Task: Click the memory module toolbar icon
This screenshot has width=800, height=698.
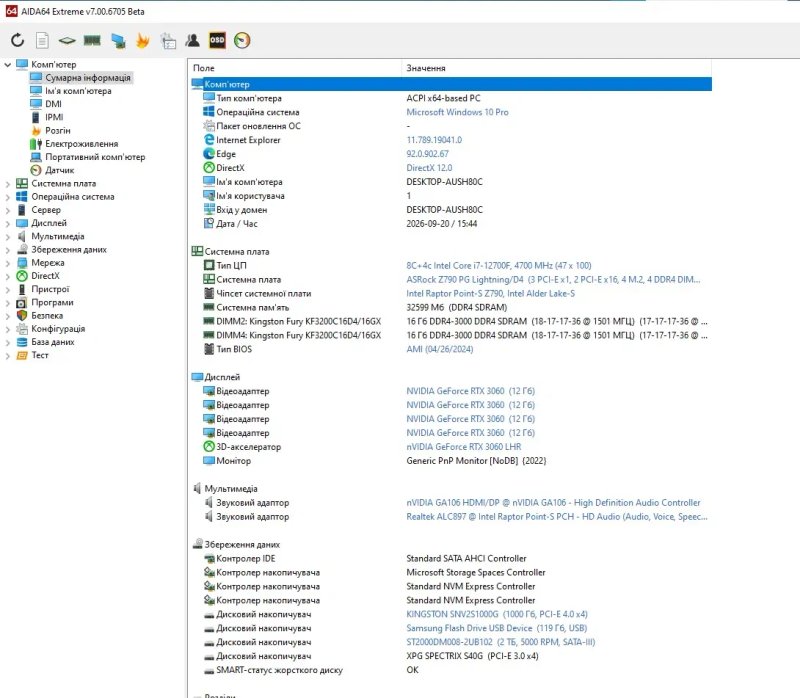Action: click(92, 40)
